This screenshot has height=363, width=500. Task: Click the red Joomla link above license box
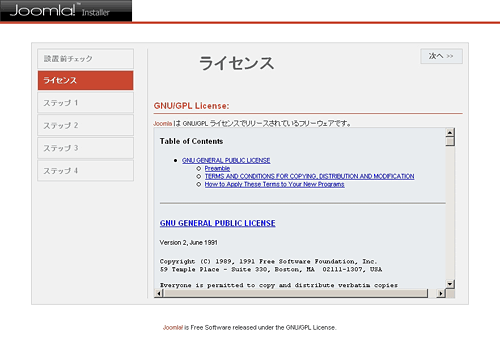[163, 124]
